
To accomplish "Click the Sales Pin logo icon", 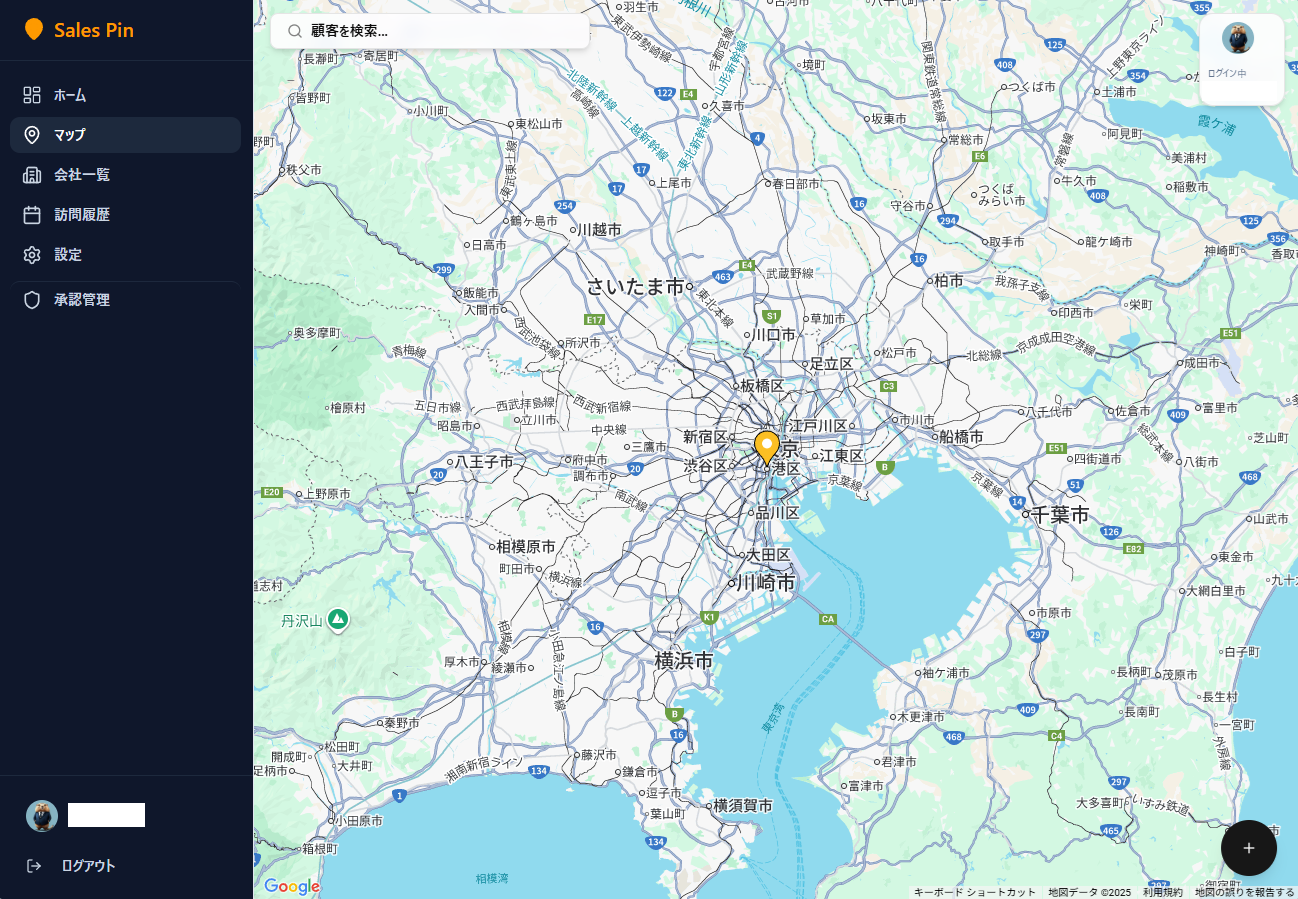I will 34,30.
